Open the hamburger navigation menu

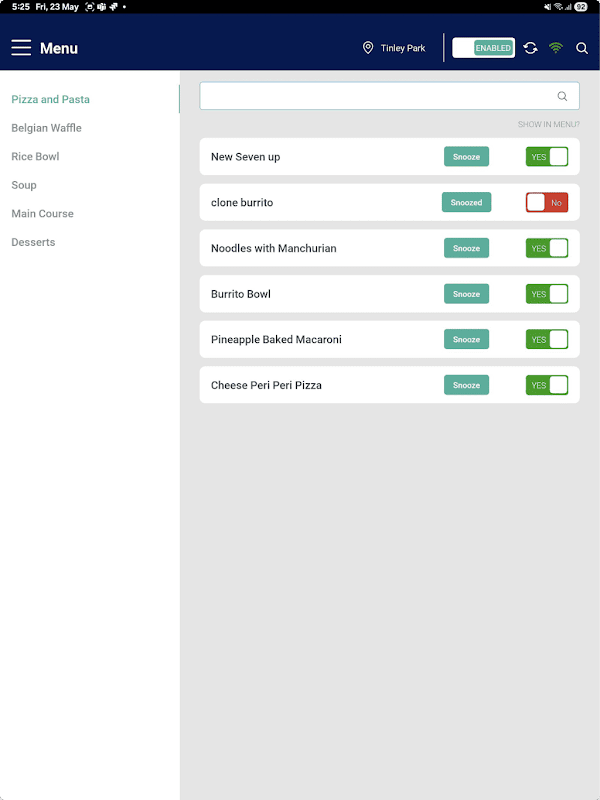click(x=21, y=48)
